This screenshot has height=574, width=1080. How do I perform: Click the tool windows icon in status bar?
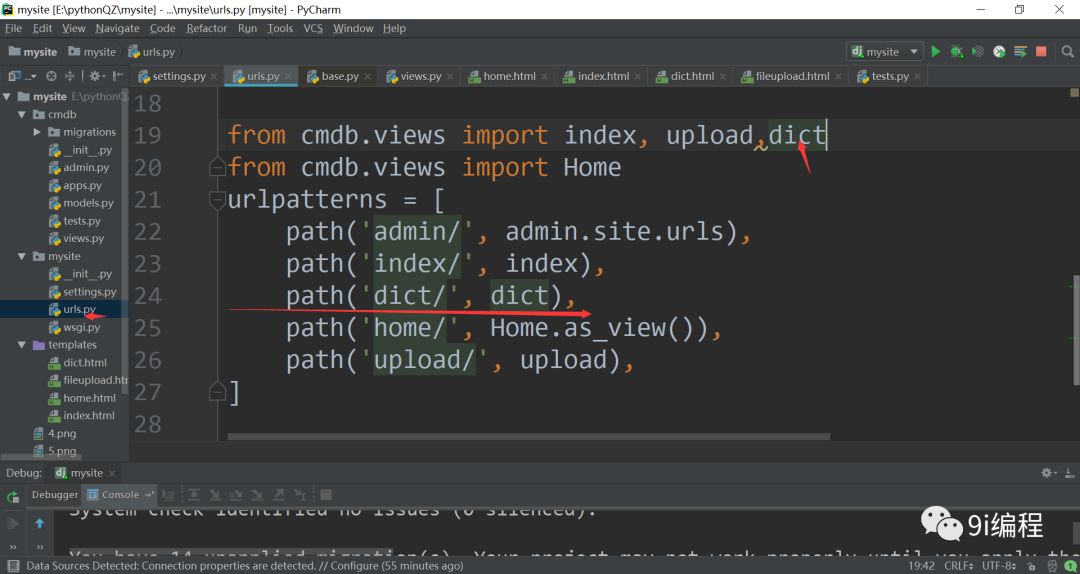12,566
